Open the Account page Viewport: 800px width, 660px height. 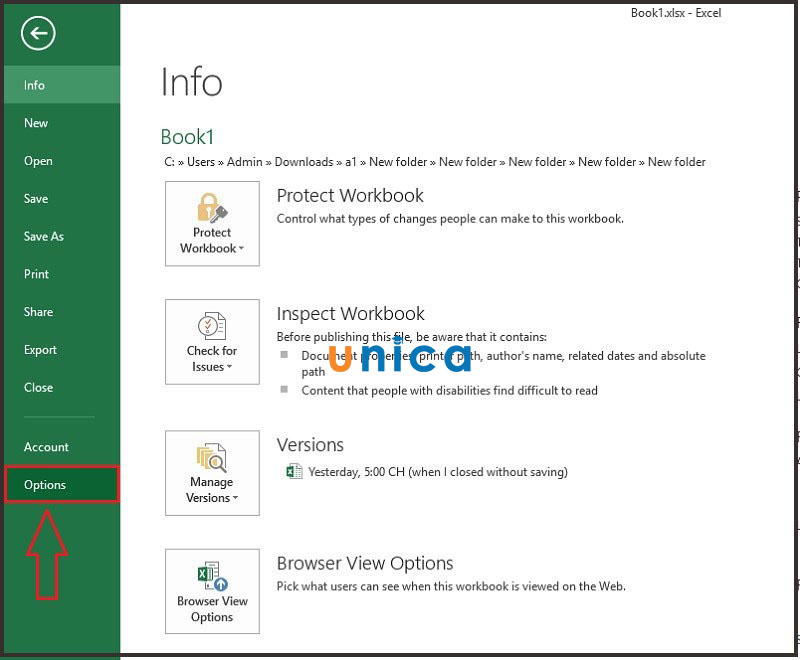(x=62, y=447)
